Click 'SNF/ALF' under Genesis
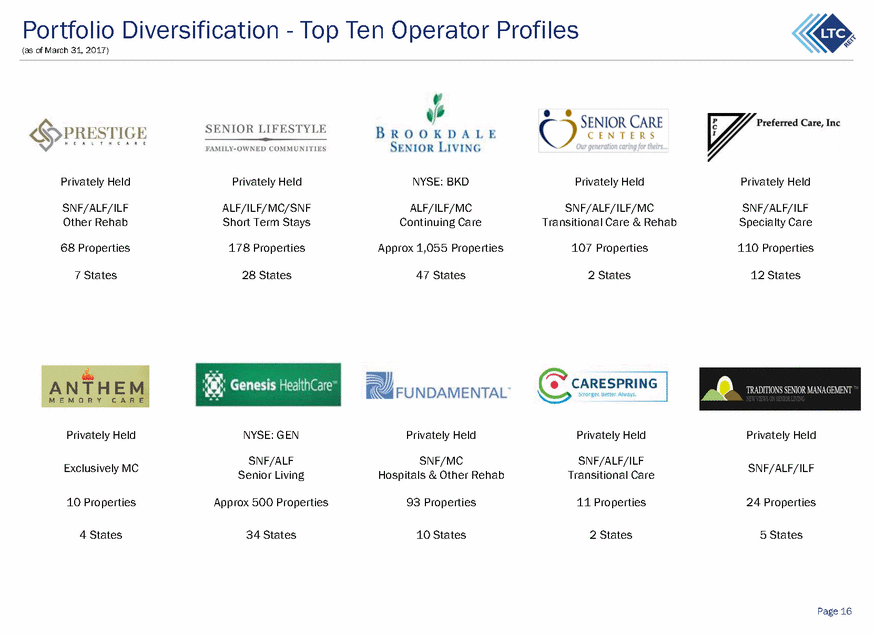 click(271, 461)
